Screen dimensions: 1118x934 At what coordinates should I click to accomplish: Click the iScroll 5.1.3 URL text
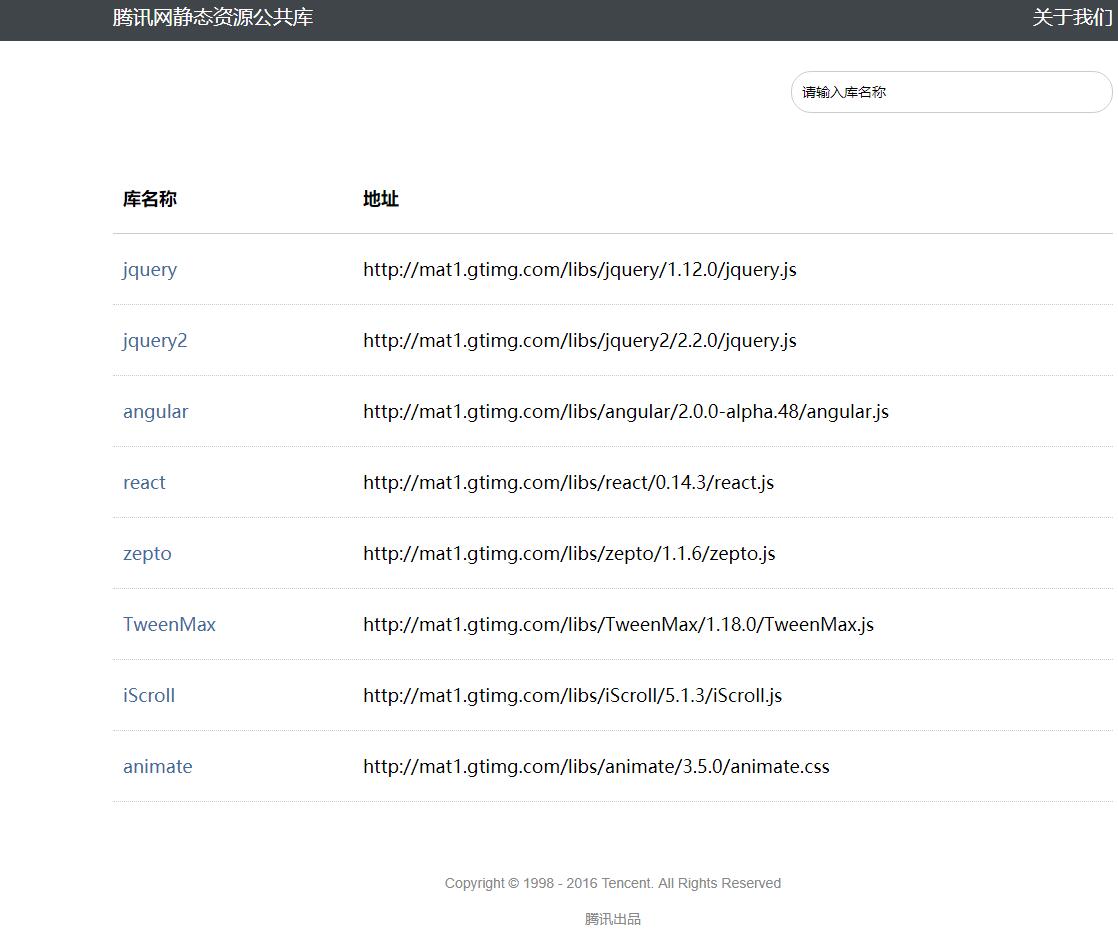572,696
